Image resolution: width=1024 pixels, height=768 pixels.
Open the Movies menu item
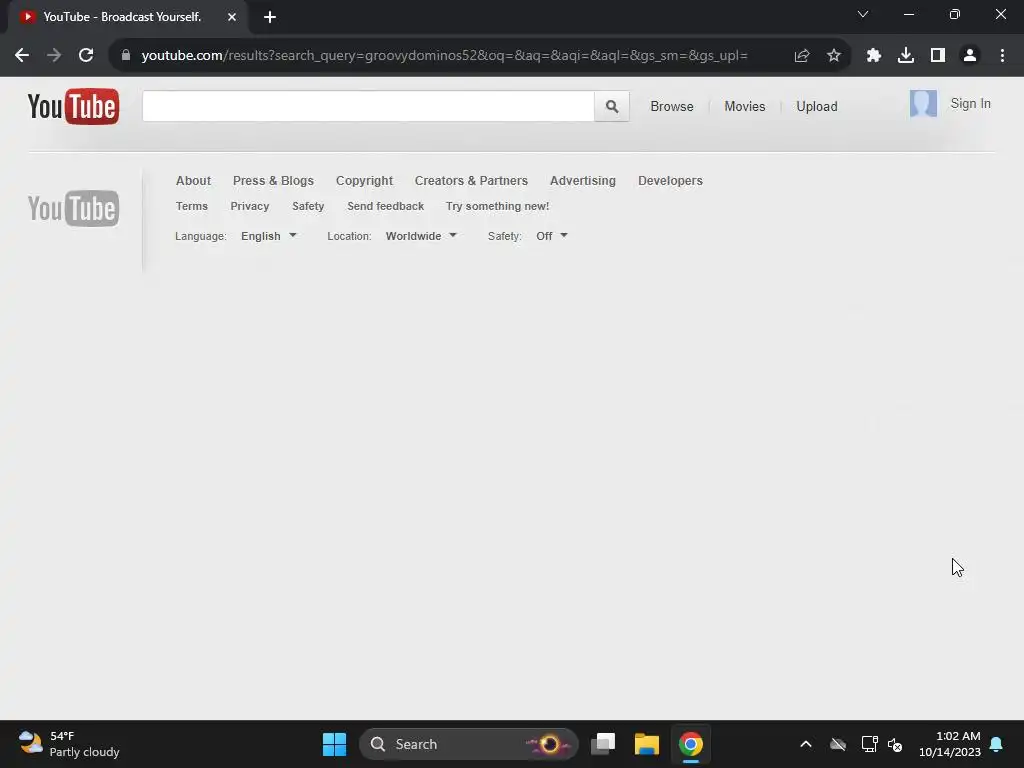click(744, 106)
